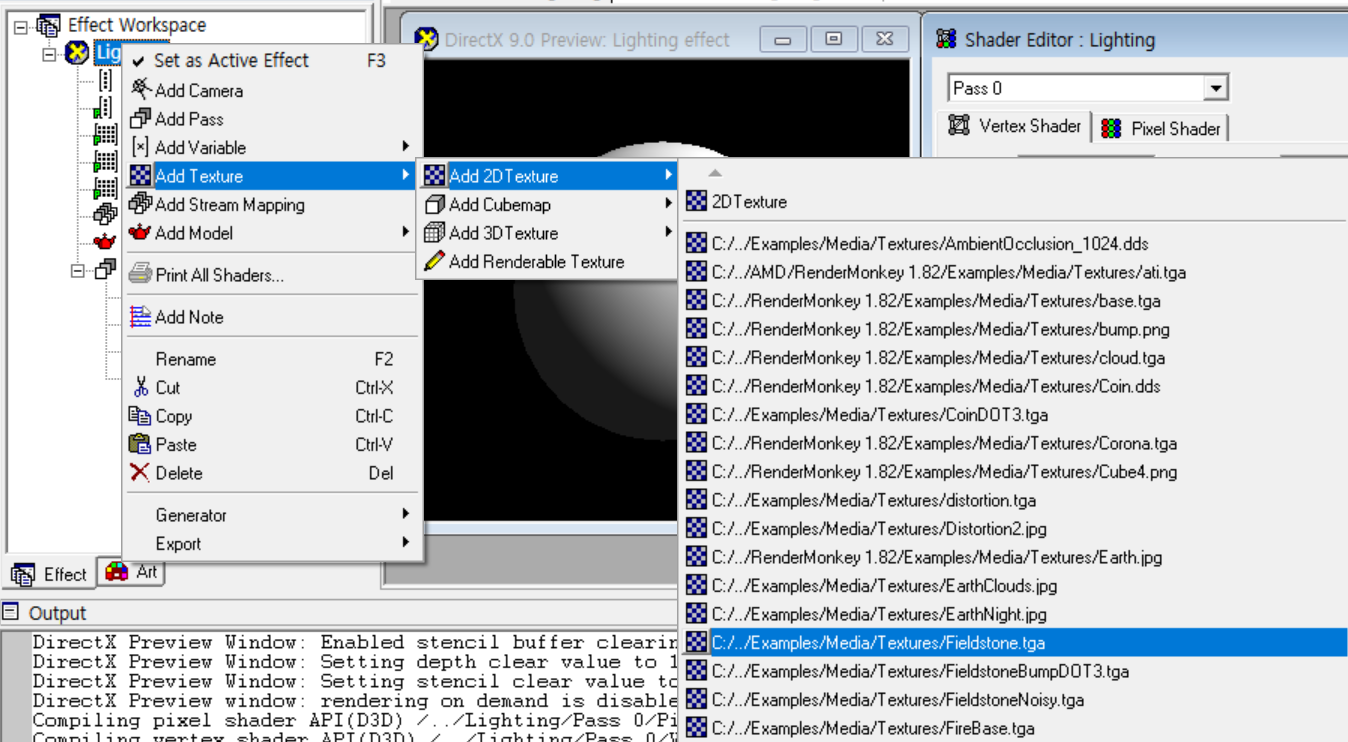The width and height of the screenshot is (1348, 742).
Task: Click the Copy pages icon
Action: pos(140,415)
